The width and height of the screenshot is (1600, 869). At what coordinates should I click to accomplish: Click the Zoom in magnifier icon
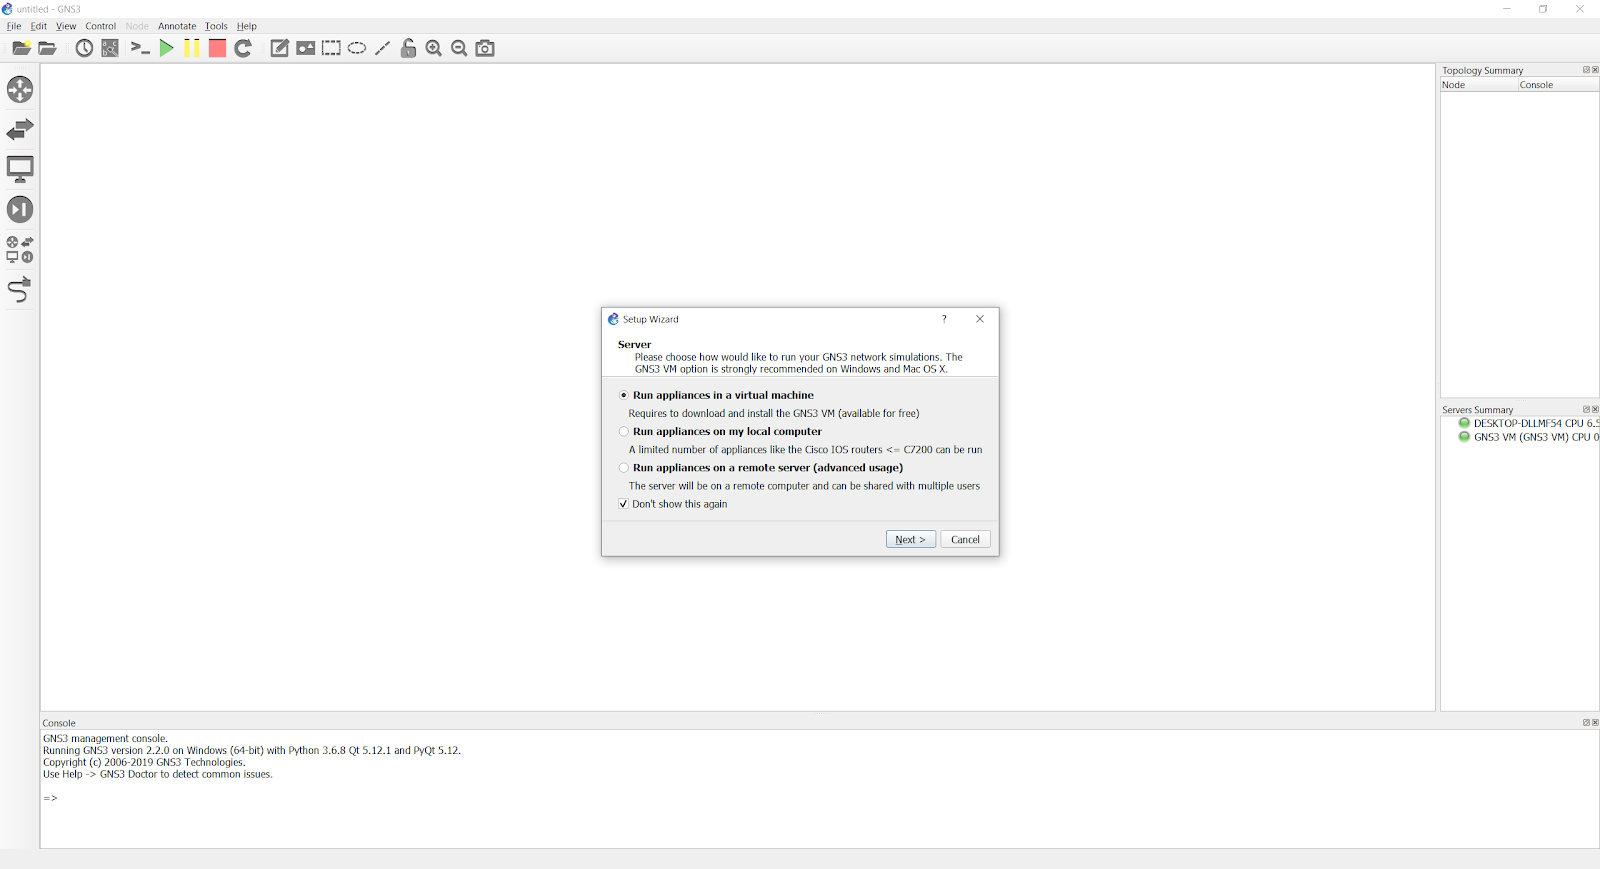pyautogui.click(x=434, y=48)
